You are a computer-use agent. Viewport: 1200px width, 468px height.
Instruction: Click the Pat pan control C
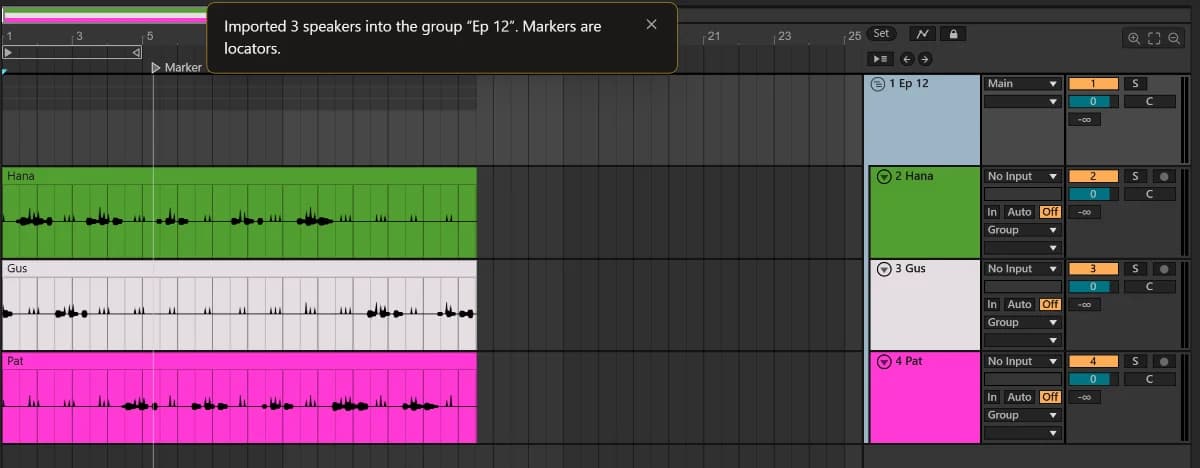1149,379
